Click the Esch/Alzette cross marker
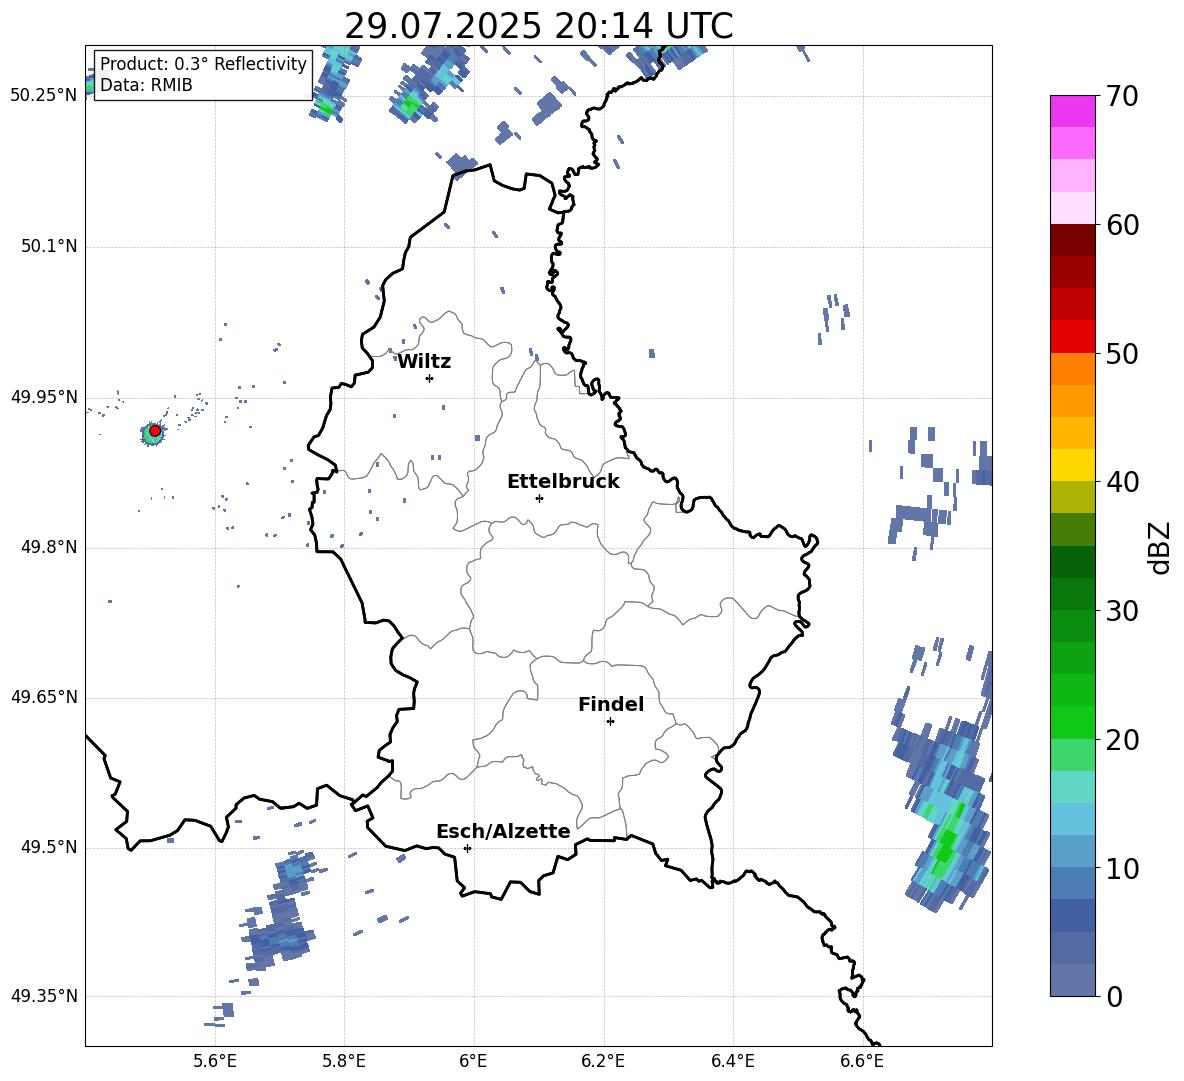1184x1081 pixels. point(467,848)
